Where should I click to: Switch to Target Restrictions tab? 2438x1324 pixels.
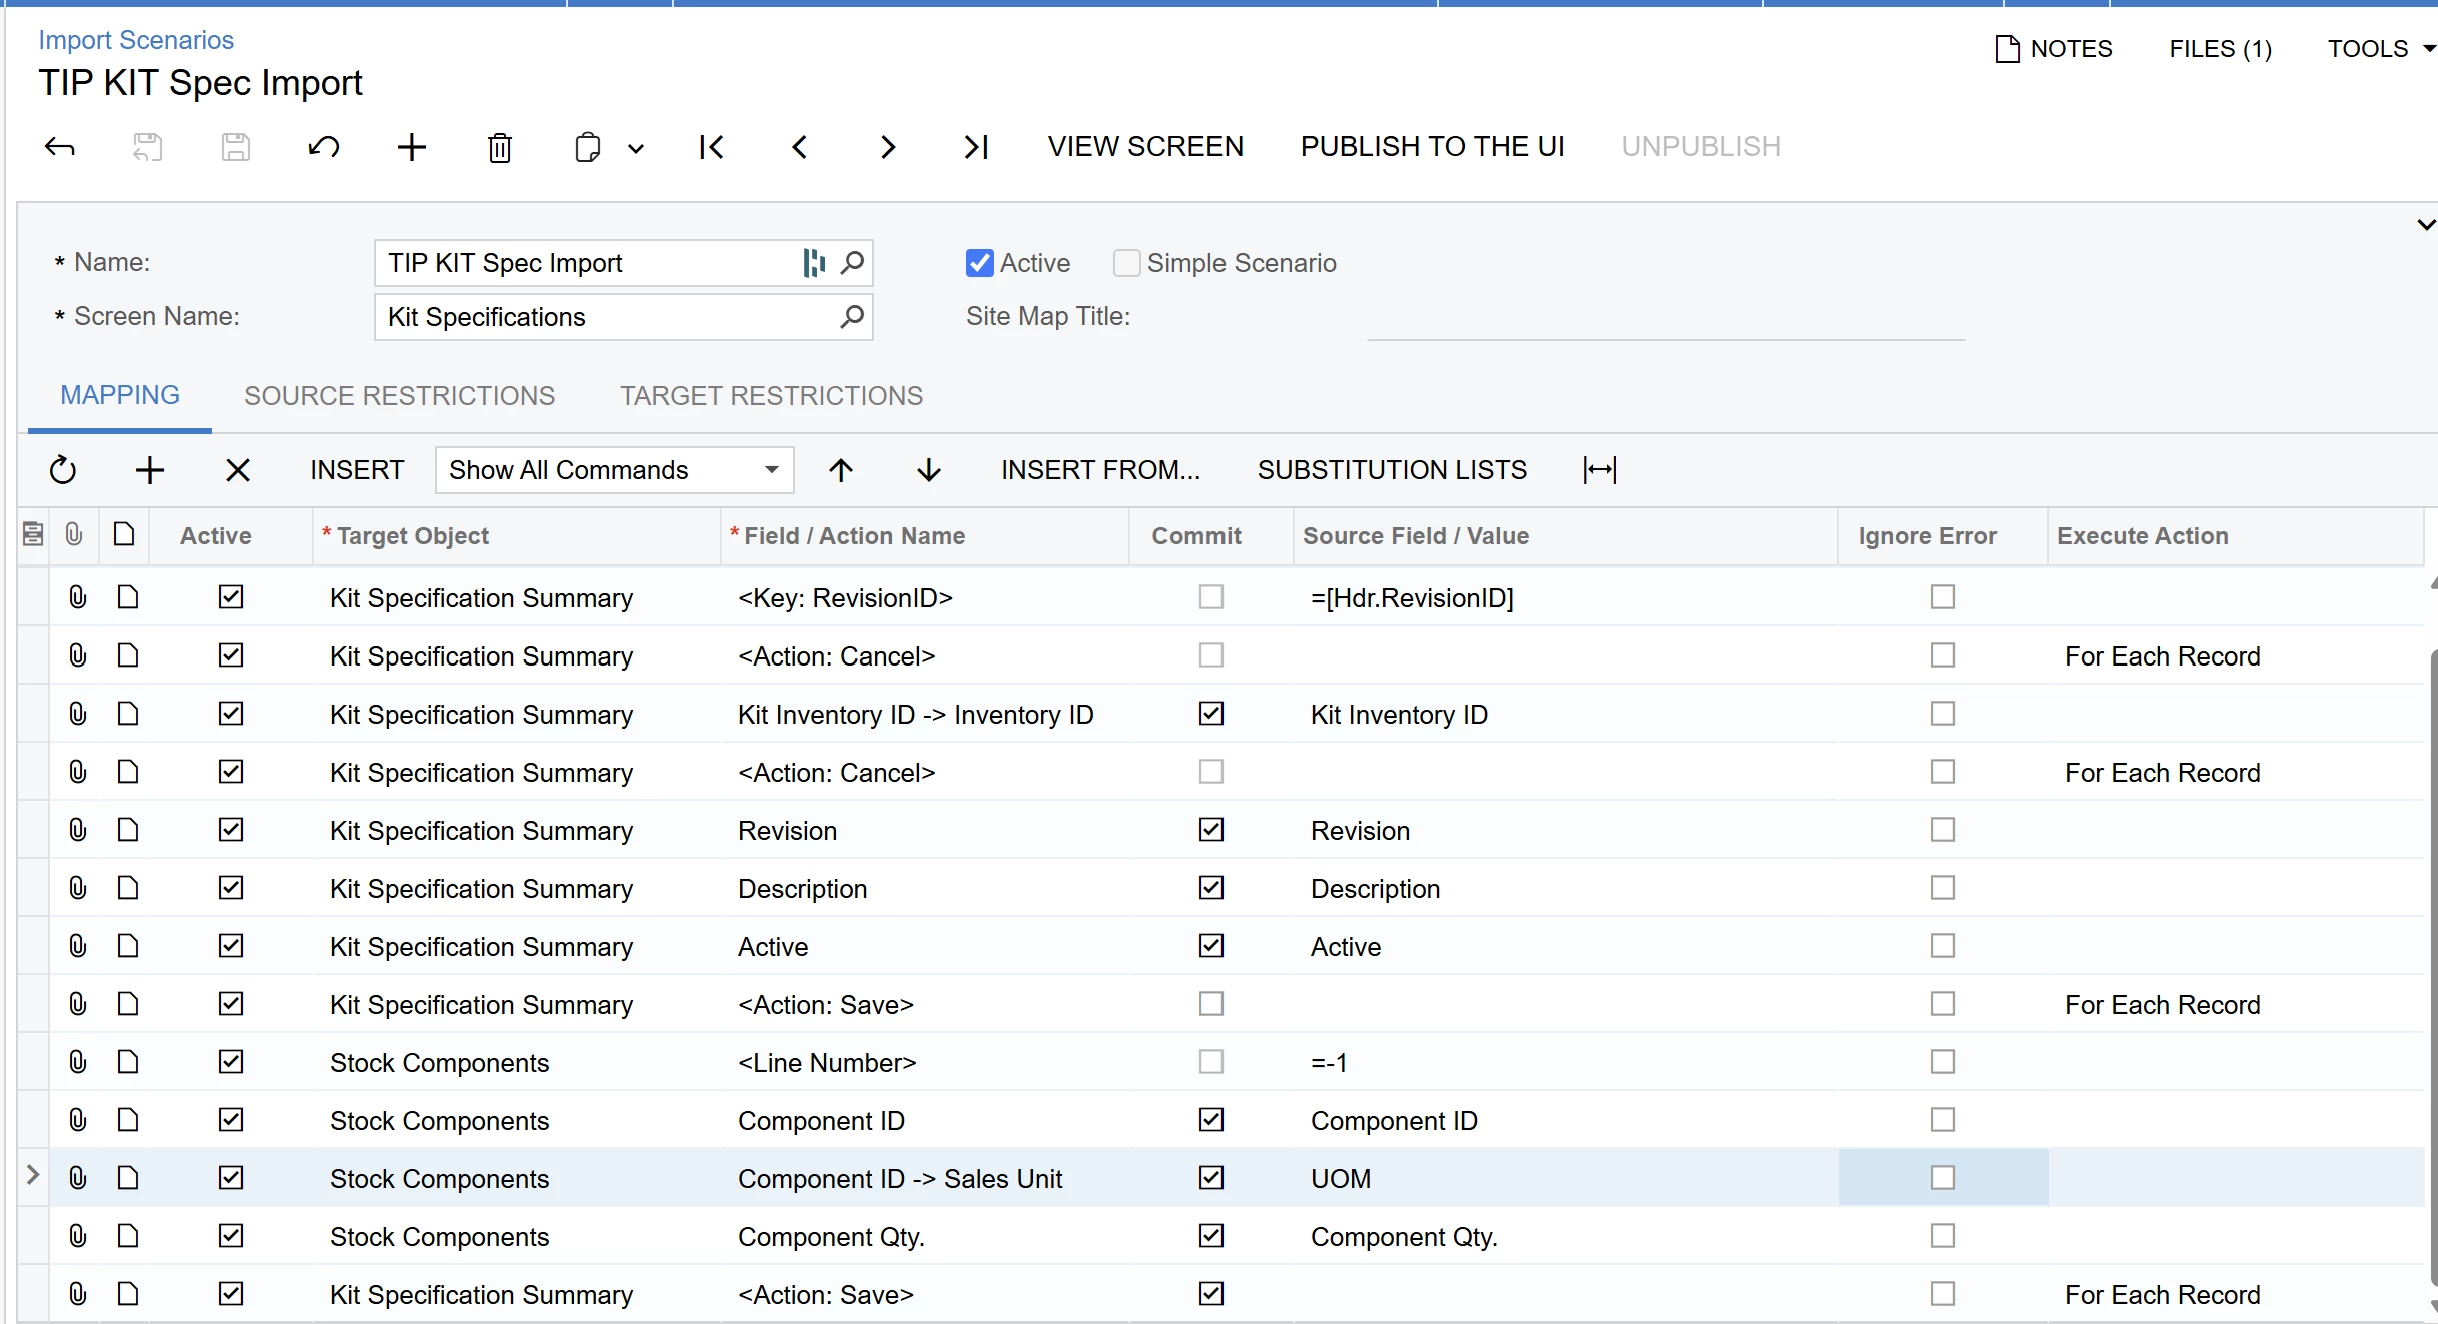(x=771, y=396)
